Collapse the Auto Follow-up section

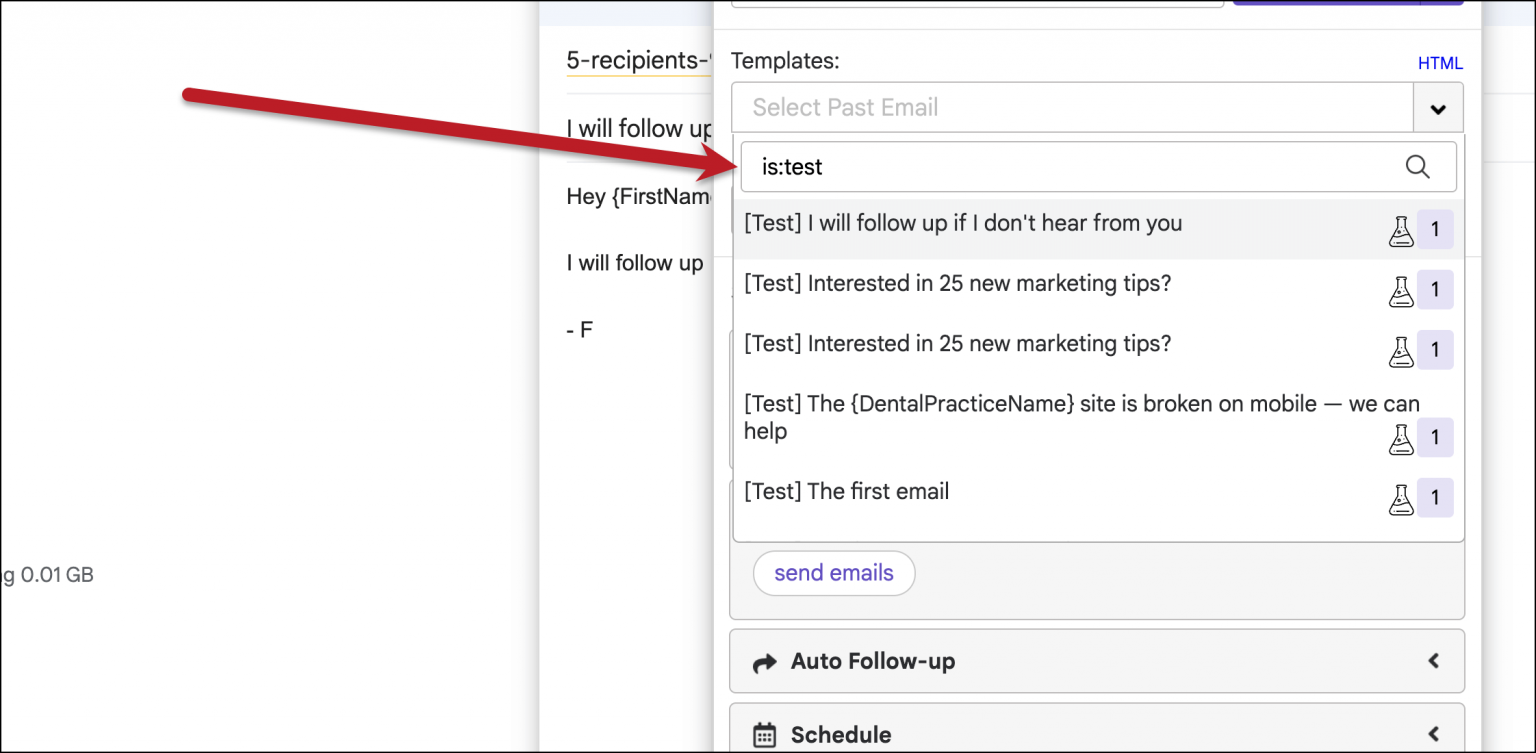(x=1434, y=661)
